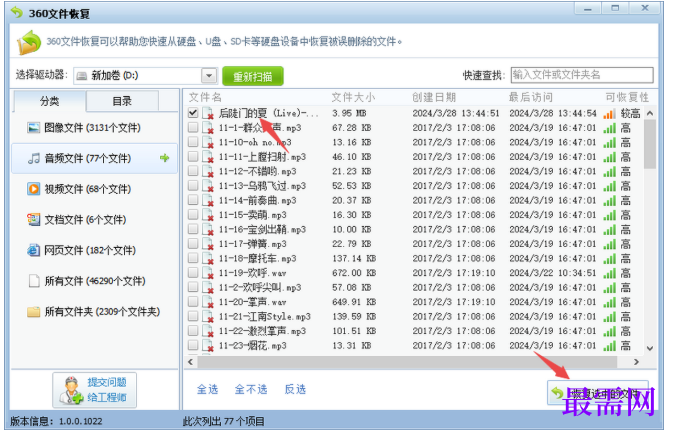Select checkbox of 11-15-卖萌.mp3

coord(193,215)
